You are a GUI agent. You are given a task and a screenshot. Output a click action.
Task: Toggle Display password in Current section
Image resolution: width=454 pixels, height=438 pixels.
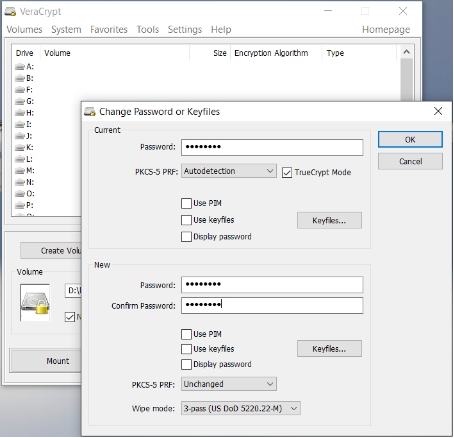[186, 237]
